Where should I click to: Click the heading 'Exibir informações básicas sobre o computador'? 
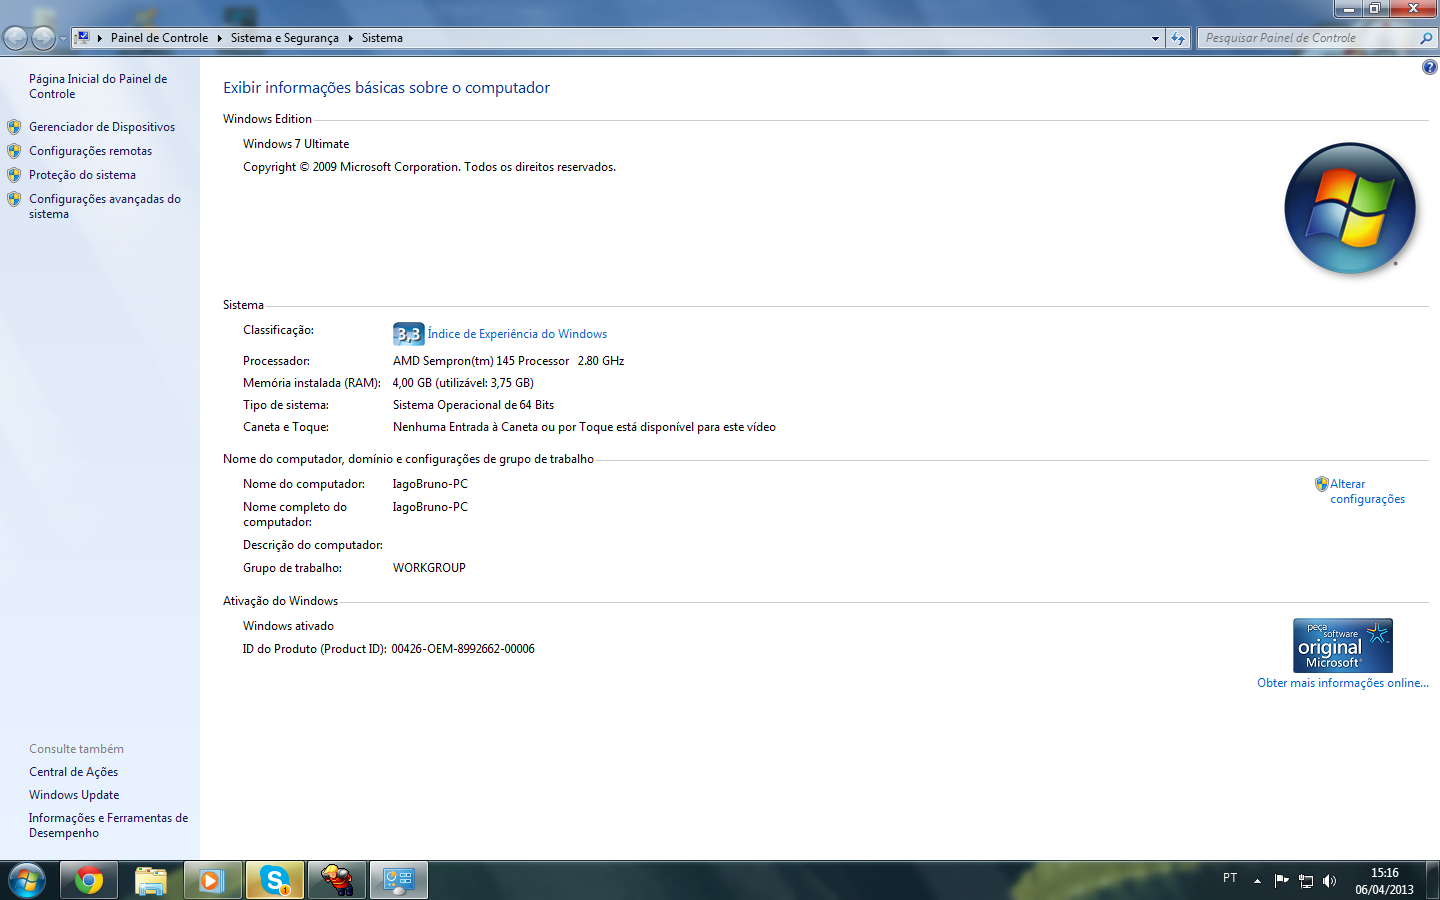(386, 88)
